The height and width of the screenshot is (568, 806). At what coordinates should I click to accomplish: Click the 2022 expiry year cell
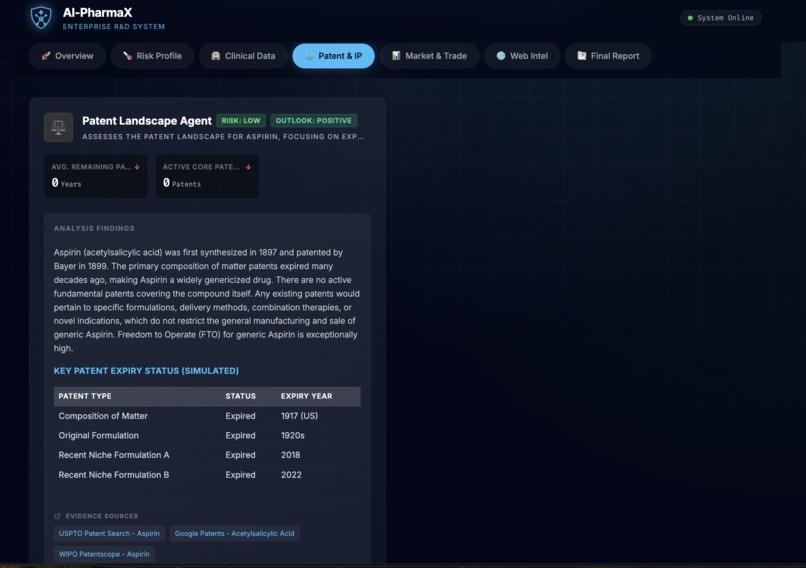(291, 475)
